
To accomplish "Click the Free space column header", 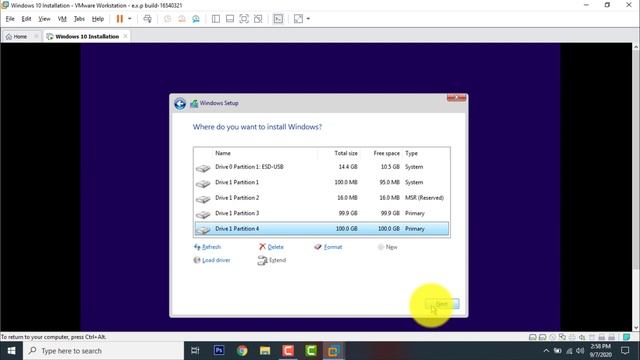I will 386,153.
